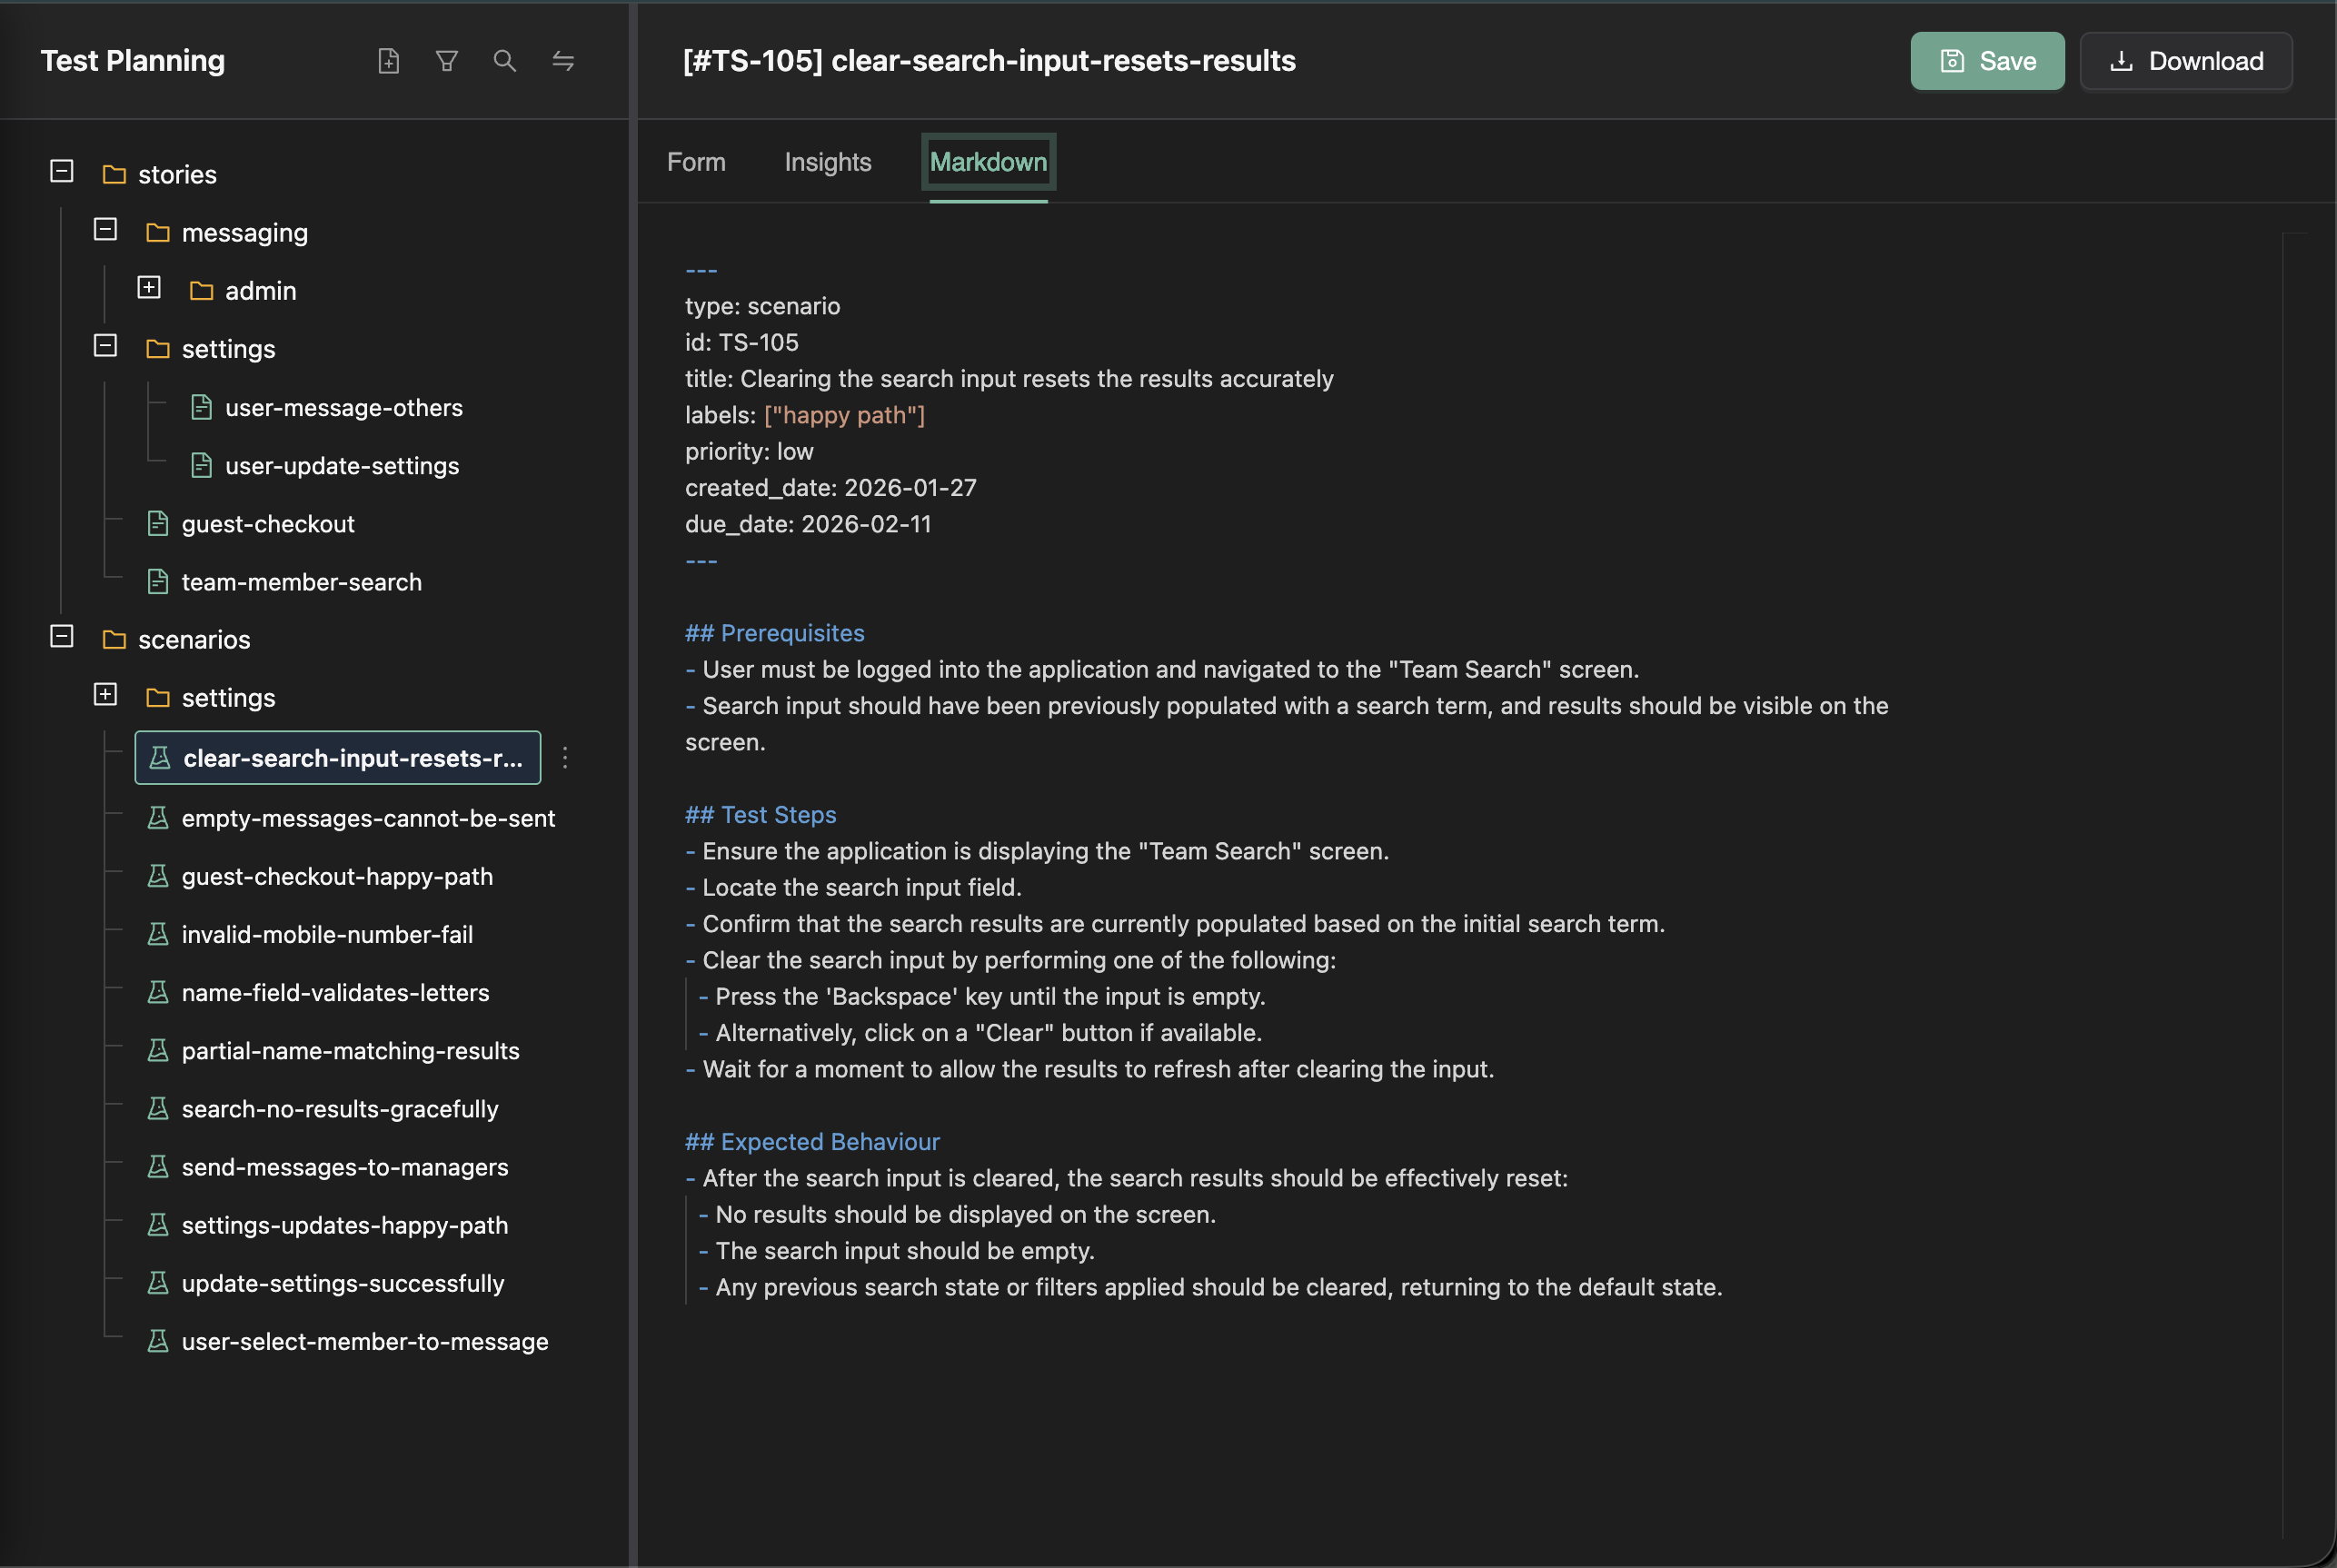Collapse the stories tree node
Screen dimensions: 2337x1568
point(61,172)
